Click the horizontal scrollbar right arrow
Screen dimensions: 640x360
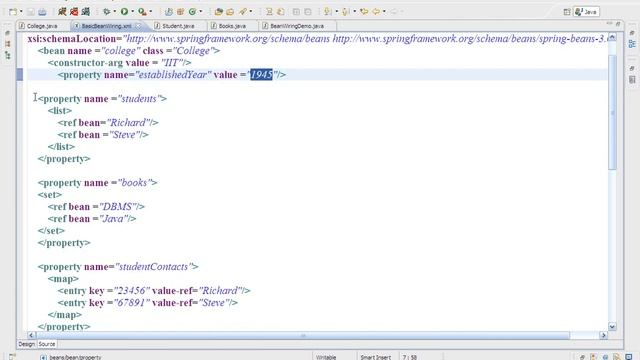(x=603, y=335)
